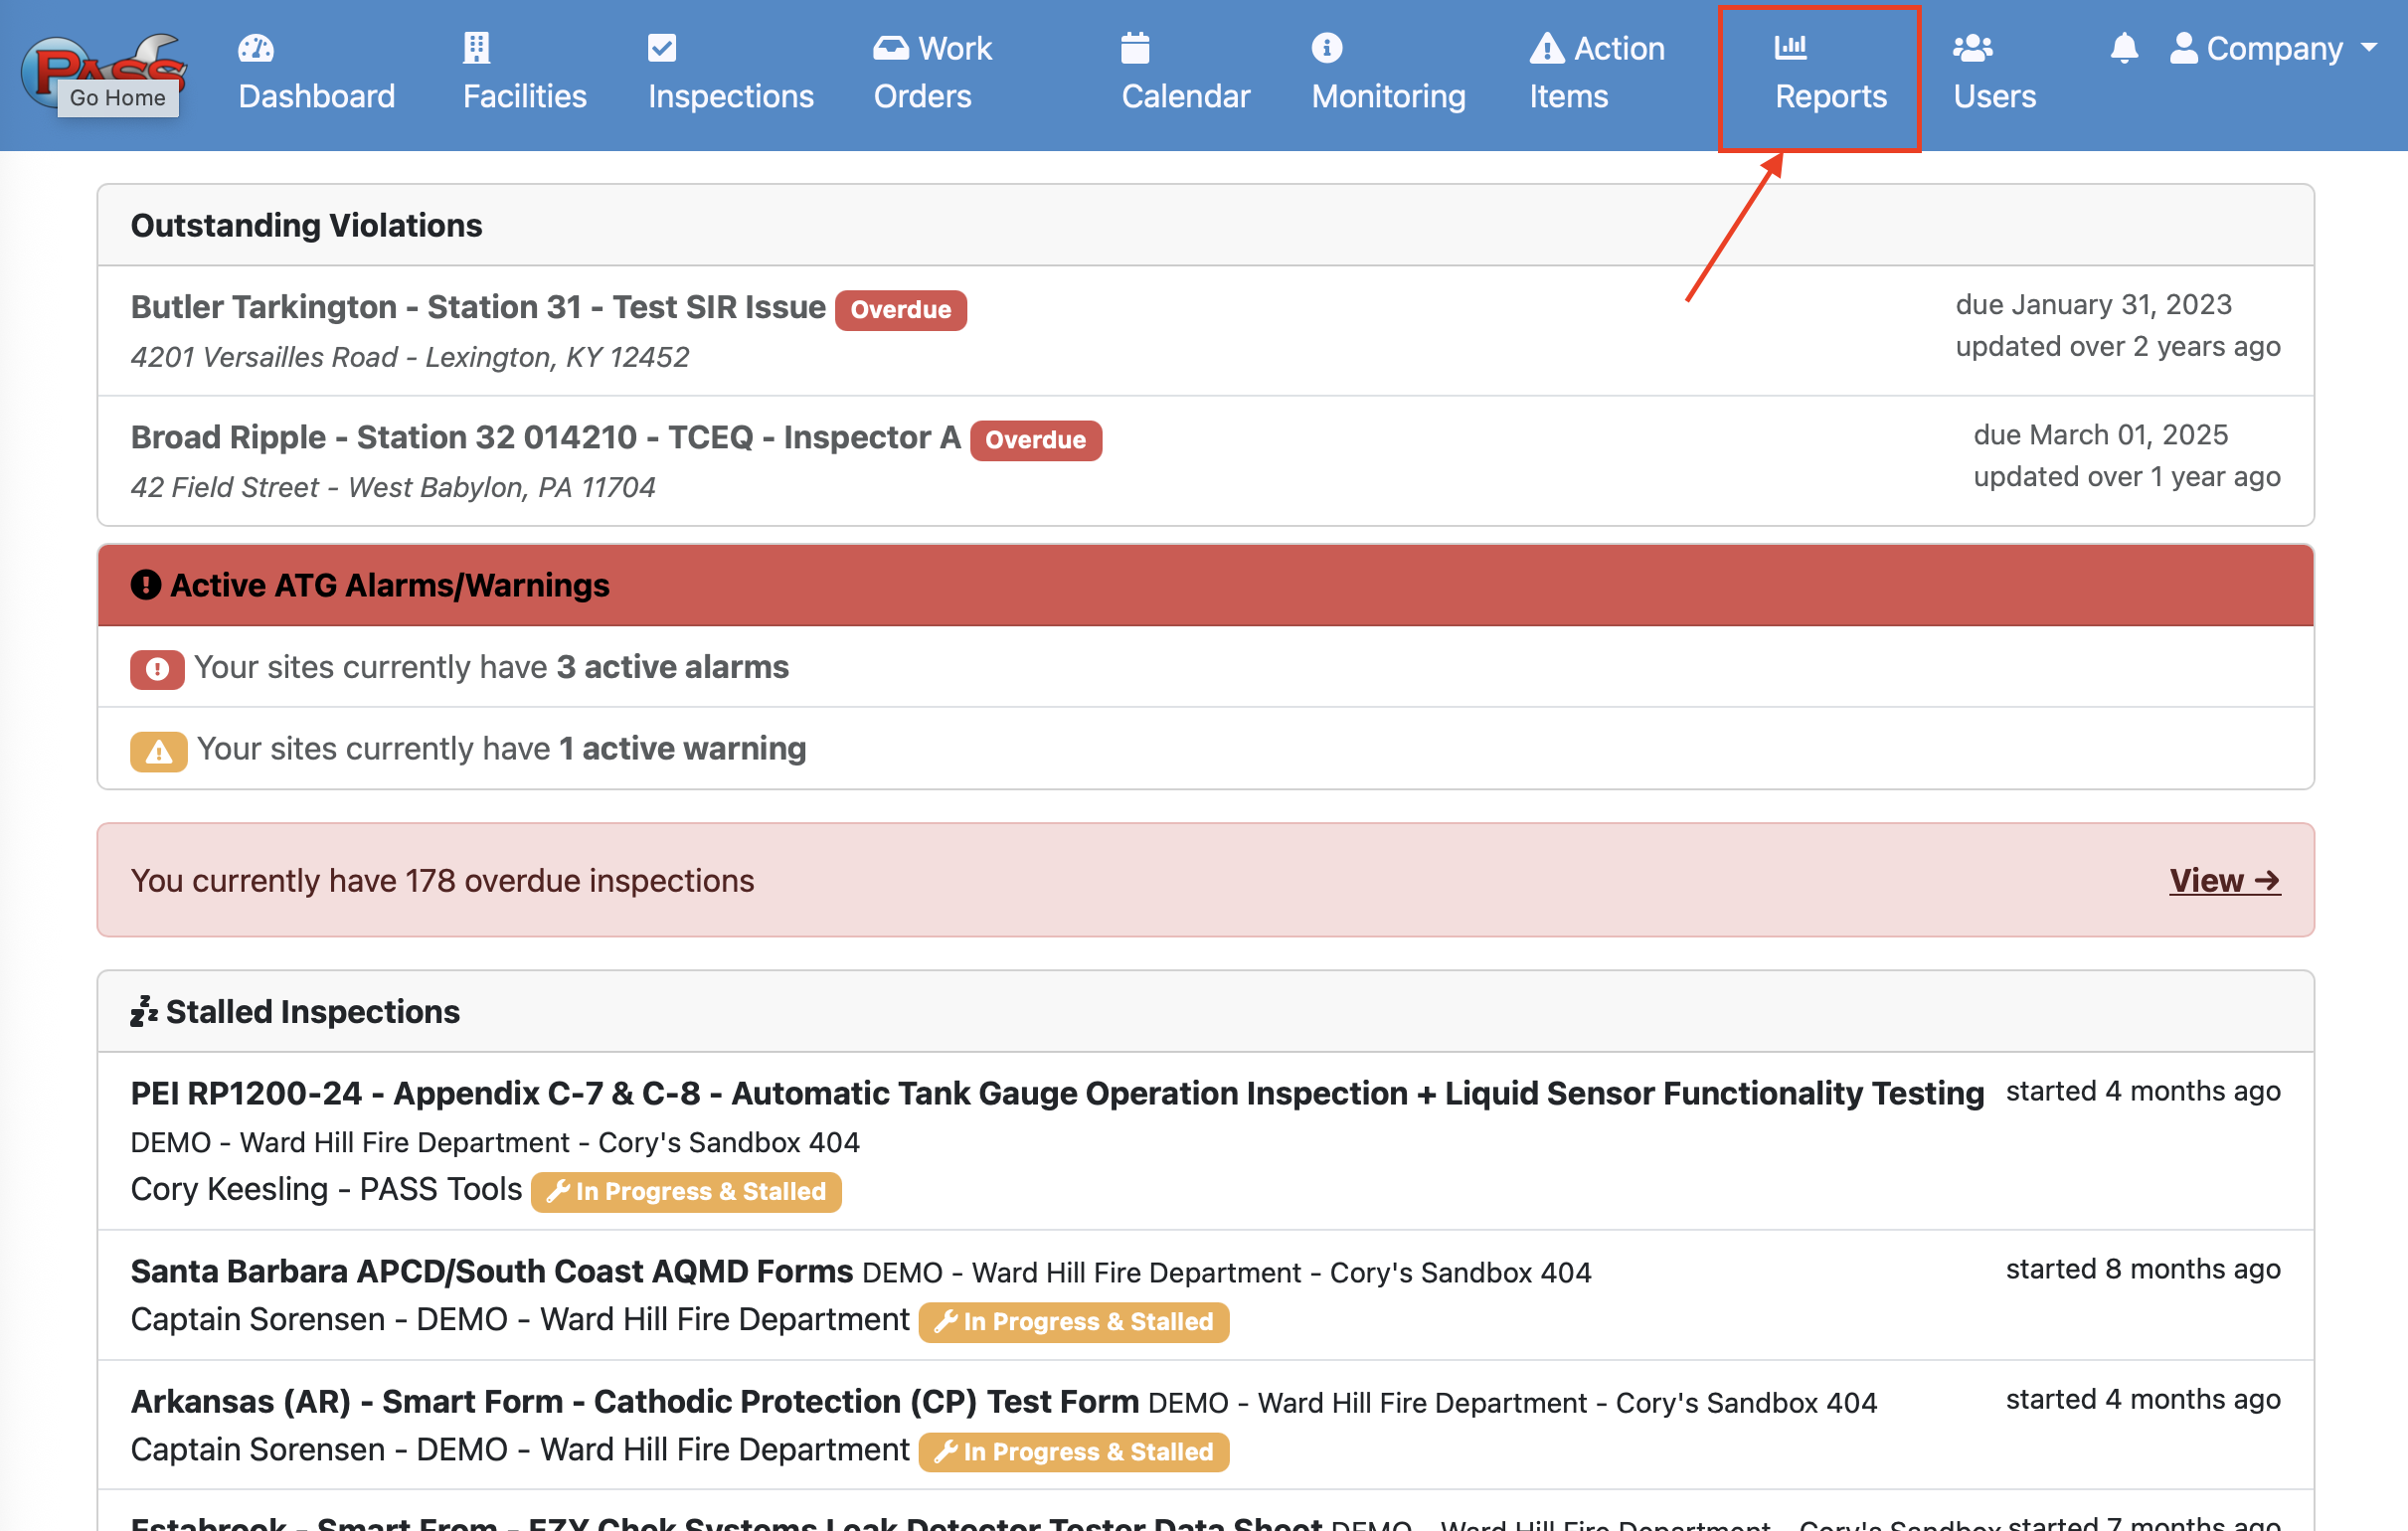
Task: Click the Dashboard gauge icon
Action: coord(256,48)
